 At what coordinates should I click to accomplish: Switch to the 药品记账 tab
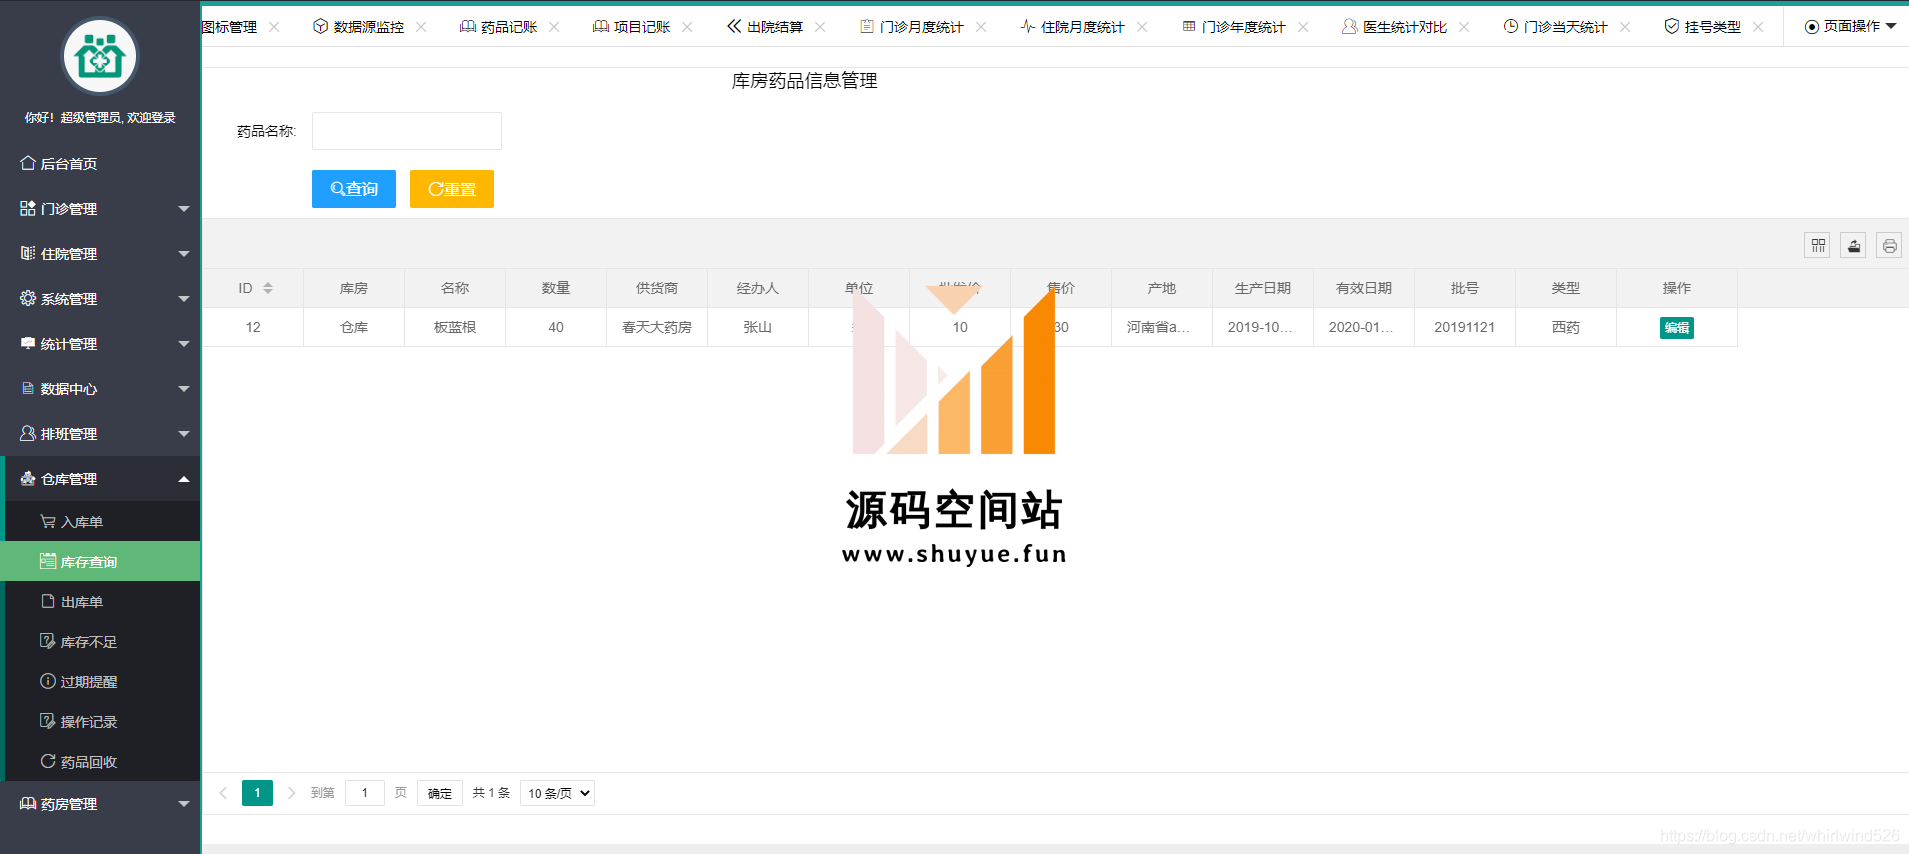[499, 27]
